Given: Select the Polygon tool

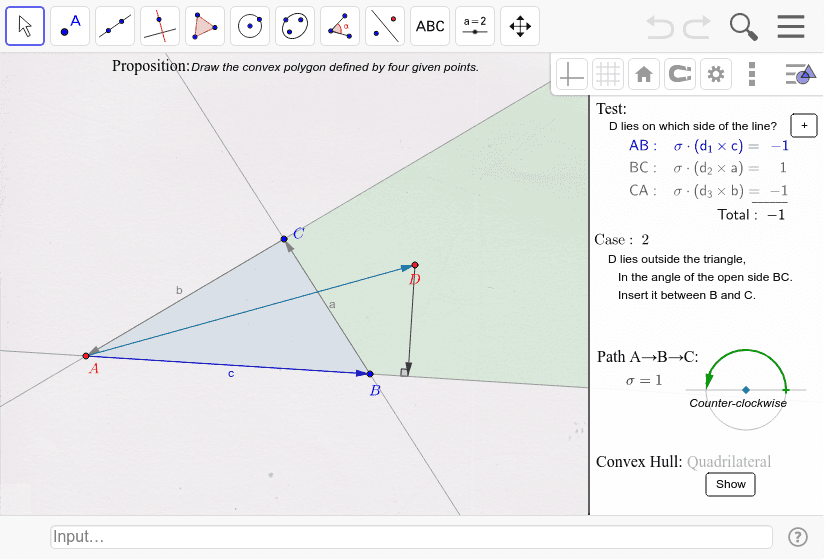Looking at the screenshot, I should point(205,26).
